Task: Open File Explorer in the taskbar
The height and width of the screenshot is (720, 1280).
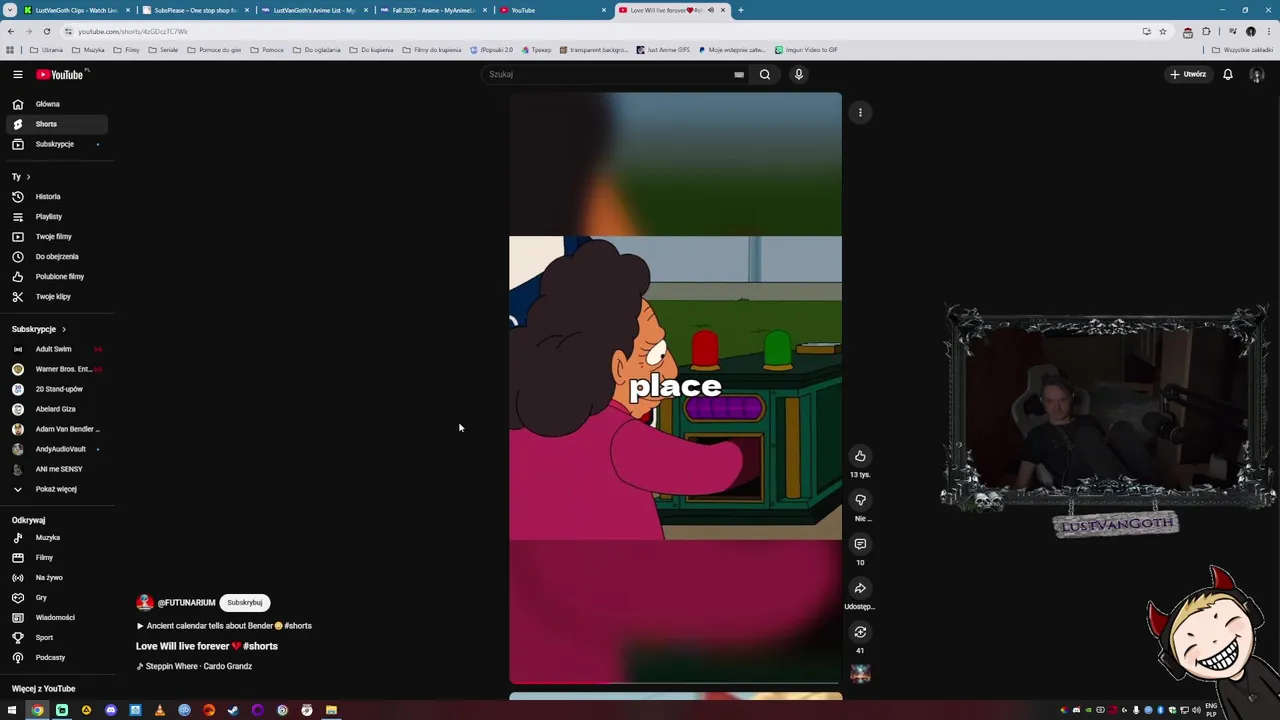Action: pos(331,710)
